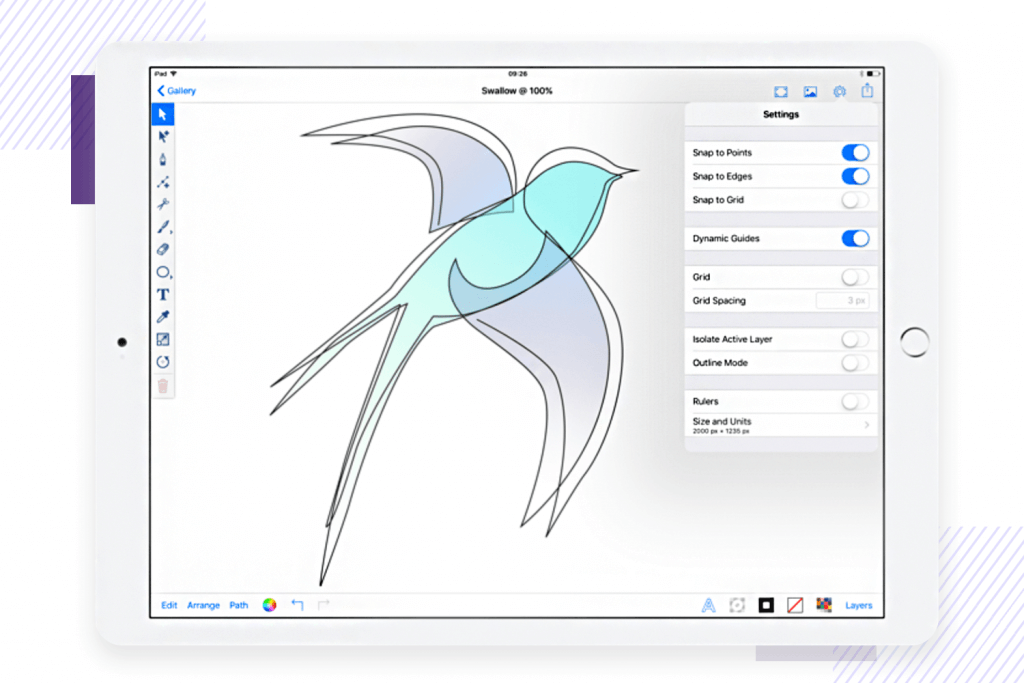Open the share menu from the toolbar

867,91
